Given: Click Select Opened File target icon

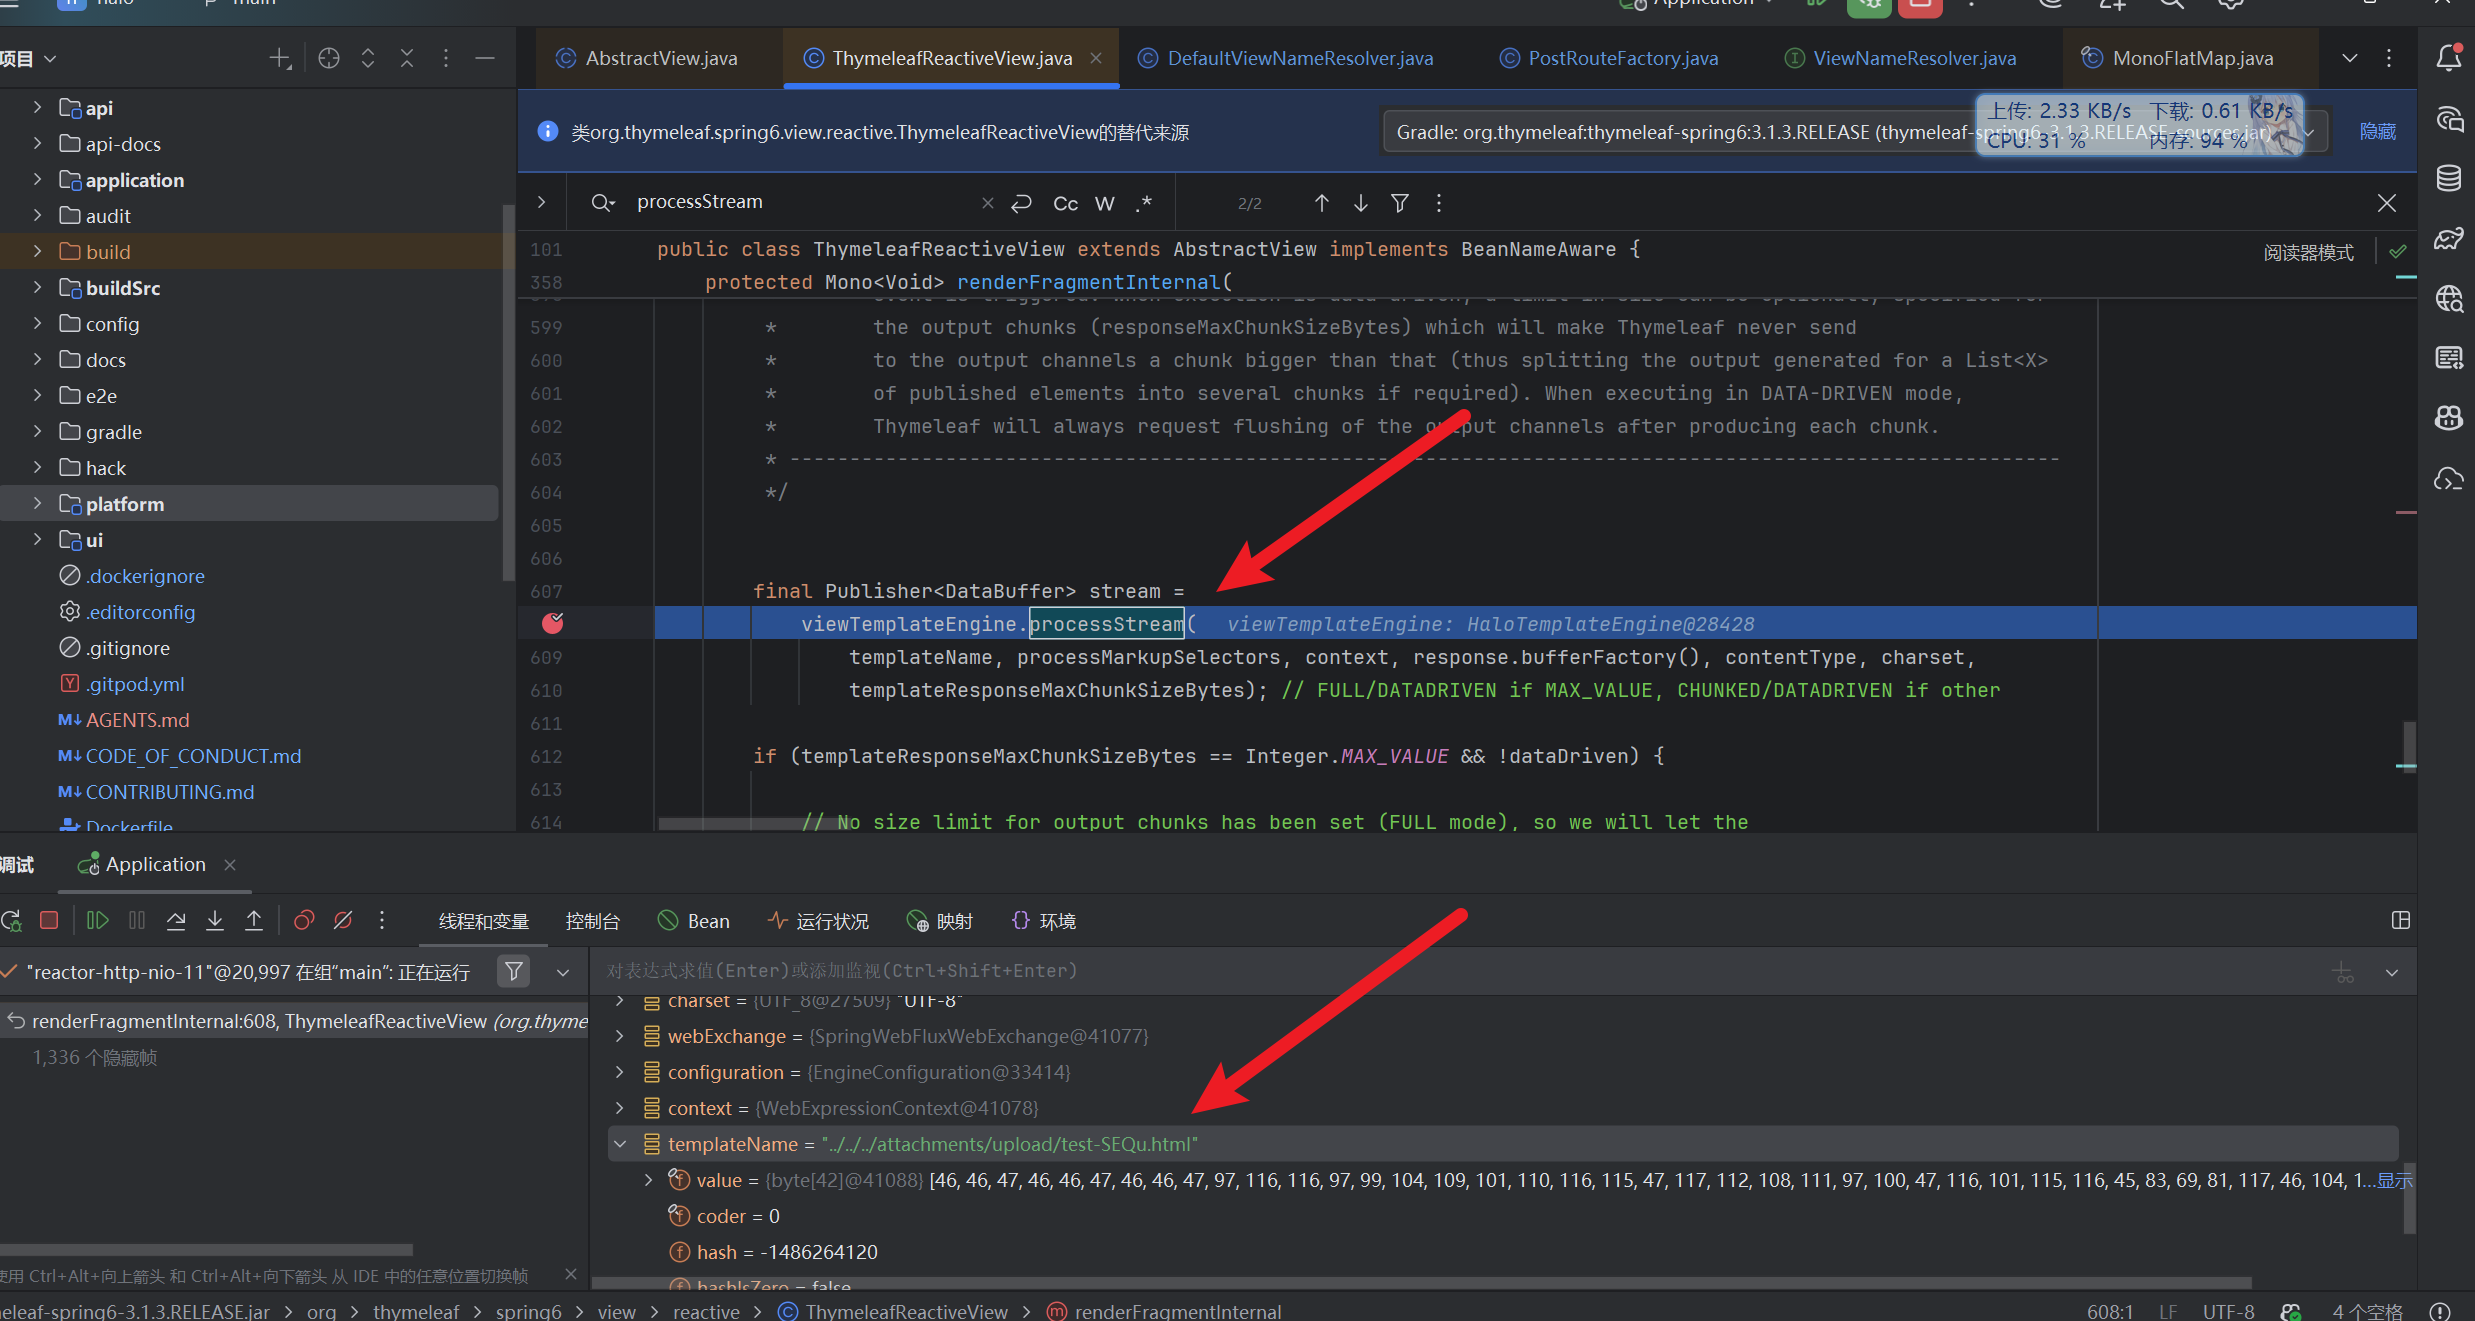Looking at the screenshot, I should point(329,58).
